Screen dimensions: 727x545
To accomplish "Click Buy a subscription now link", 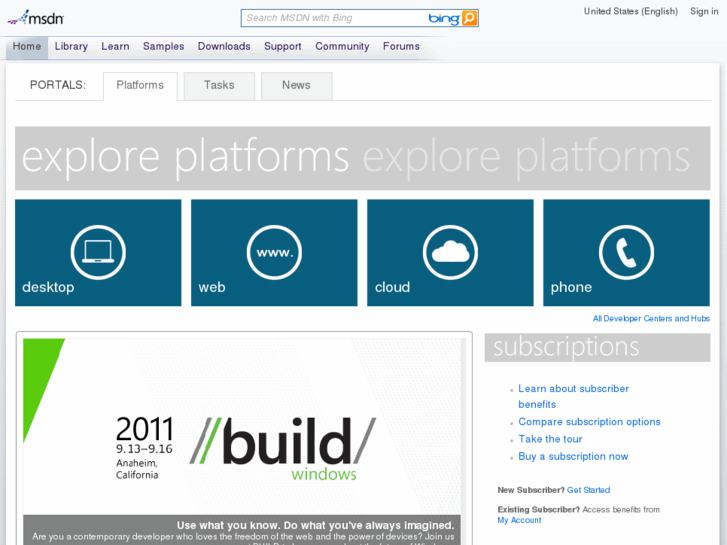I will (573, 456).
